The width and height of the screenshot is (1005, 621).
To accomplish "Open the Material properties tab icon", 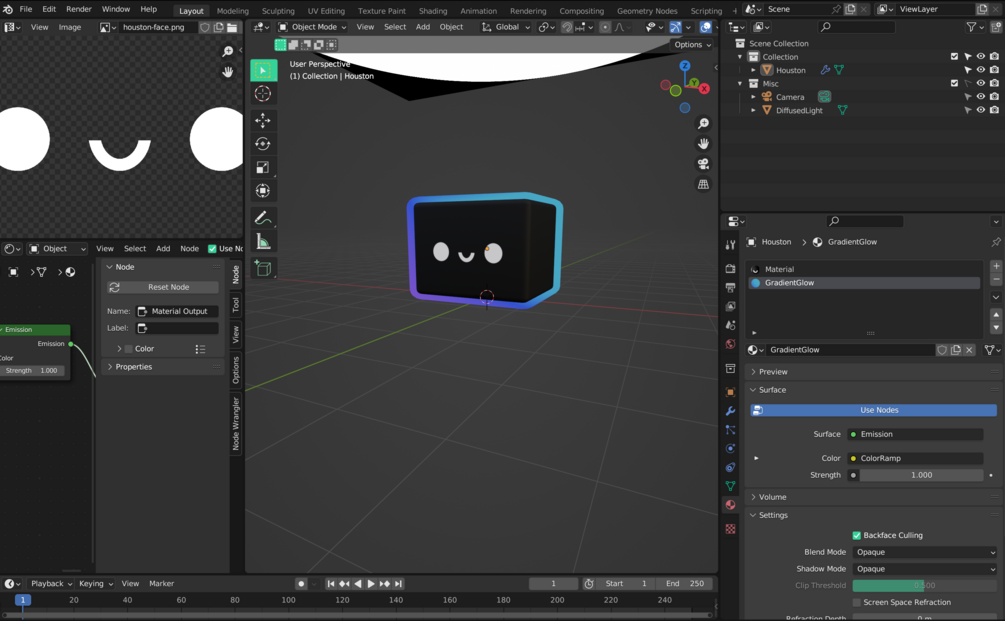I will (x=730, y=505).
